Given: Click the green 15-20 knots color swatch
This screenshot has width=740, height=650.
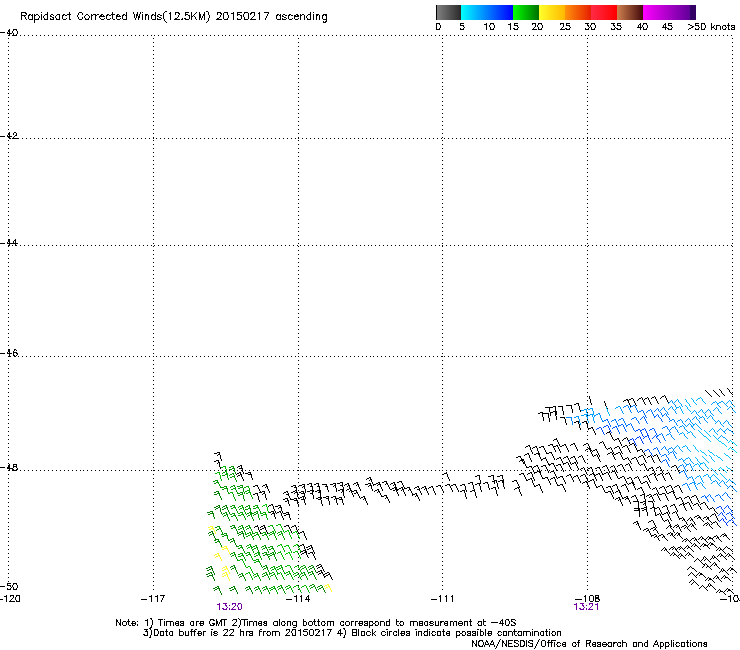Looking at the screenshot, I should click(x=526, y=12).
